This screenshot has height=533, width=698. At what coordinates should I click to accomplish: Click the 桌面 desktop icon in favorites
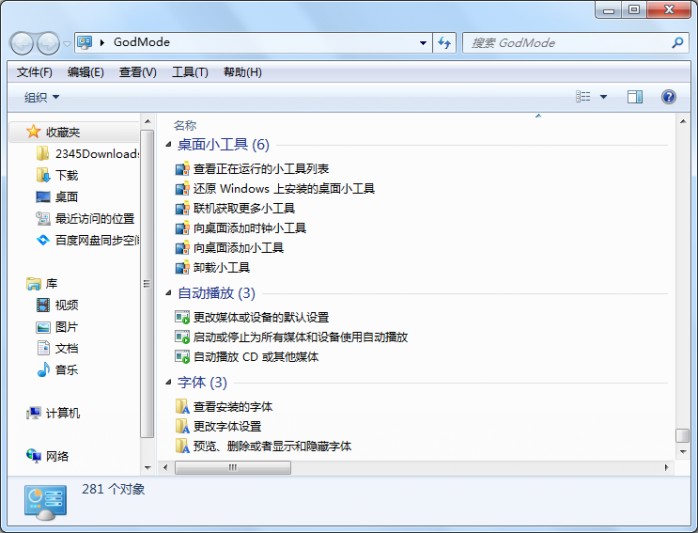[43, 197]
